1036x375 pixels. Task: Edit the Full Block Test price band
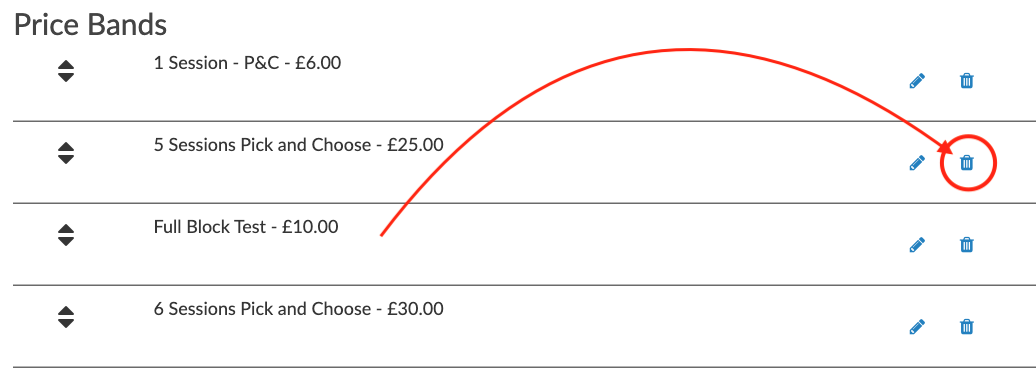[917, 245]
